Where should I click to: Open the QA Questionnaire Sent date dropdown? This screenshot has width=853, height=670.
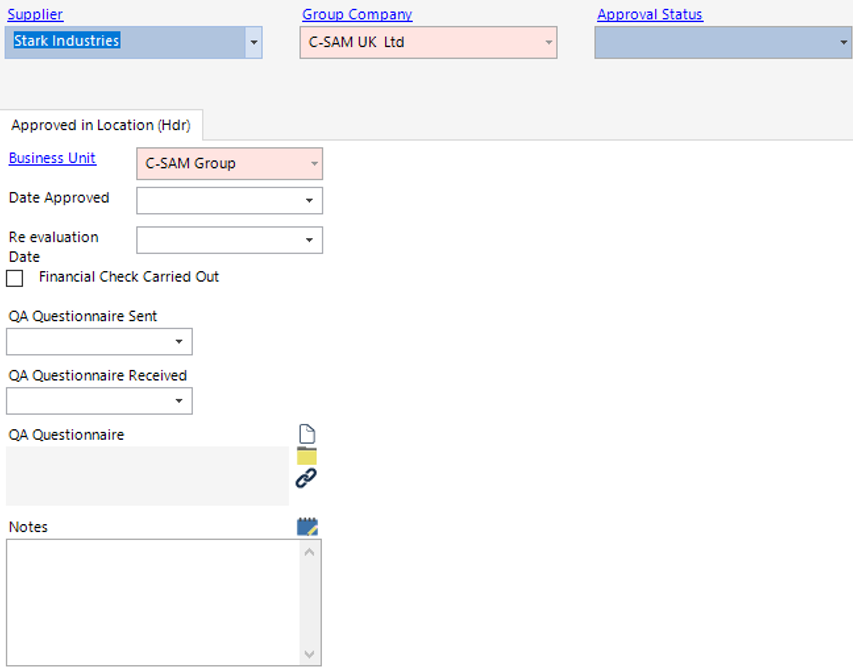coord(179,342)
